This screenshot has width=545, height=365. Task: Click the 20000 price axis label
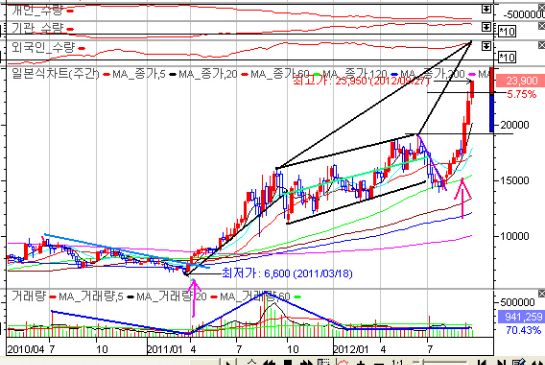coord(514,125)
